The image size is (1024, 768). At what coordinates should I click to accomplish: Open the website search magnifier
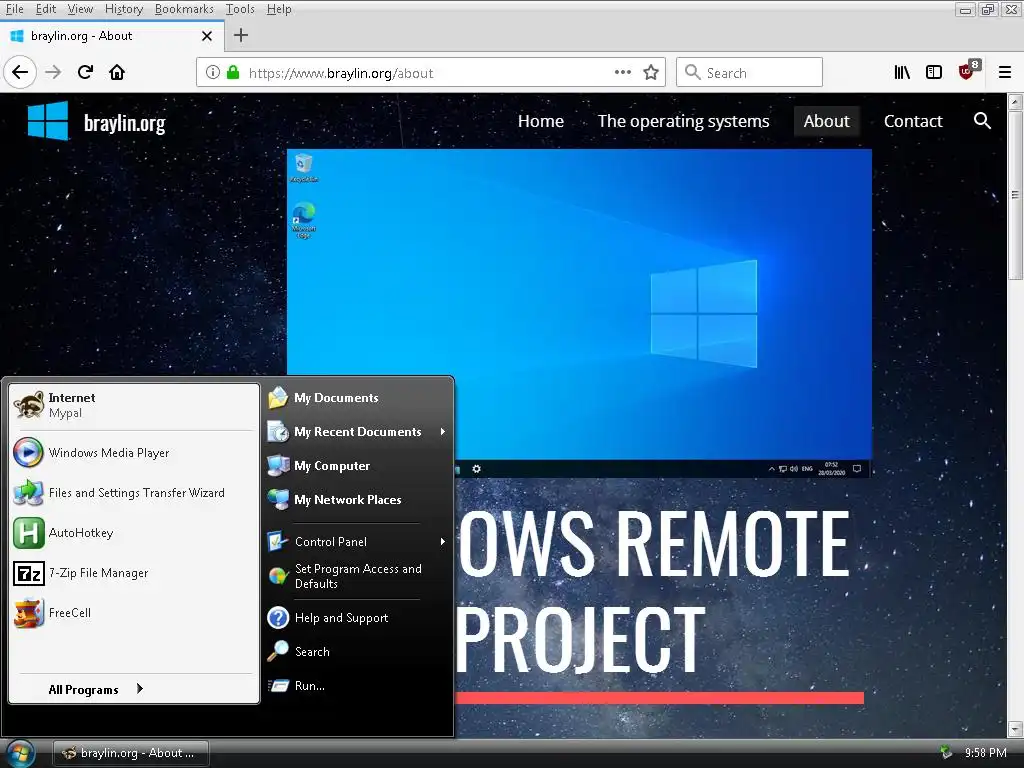click(x=982, y=121)
